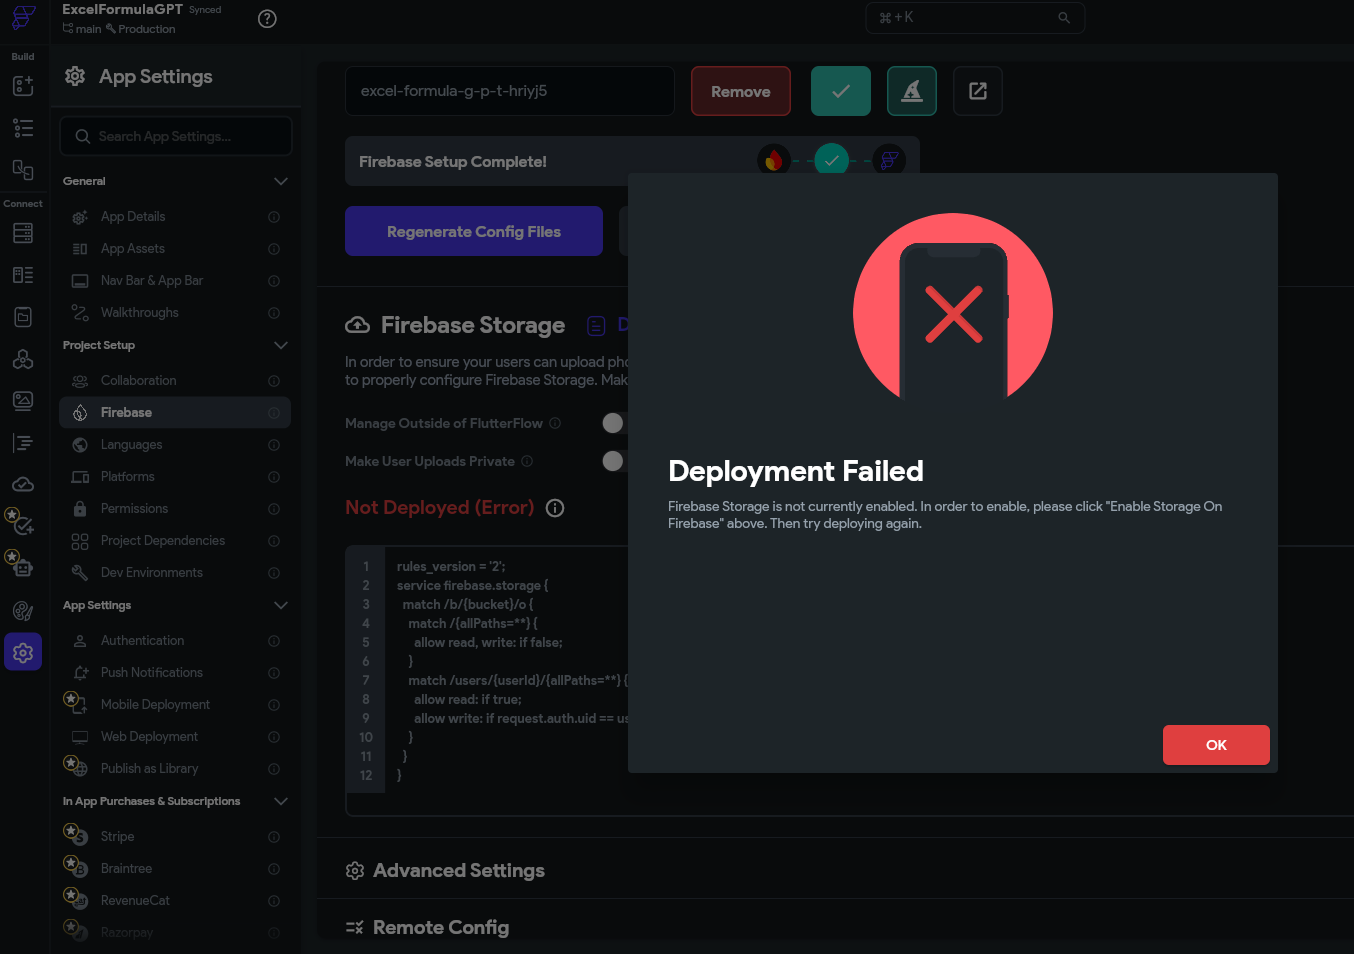The height and width of the screenshot is (954, 1354).
Task: Collapse the General section chevron
Action: point(281,181)
